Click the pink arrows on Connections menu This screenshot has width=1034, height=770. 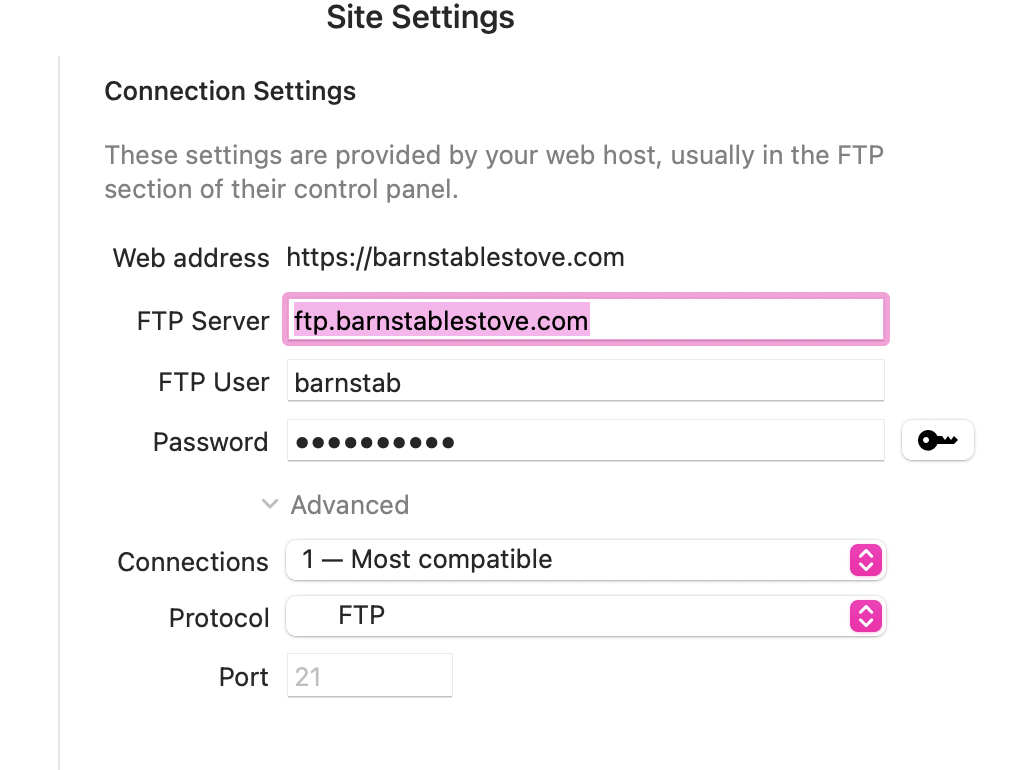866,560
